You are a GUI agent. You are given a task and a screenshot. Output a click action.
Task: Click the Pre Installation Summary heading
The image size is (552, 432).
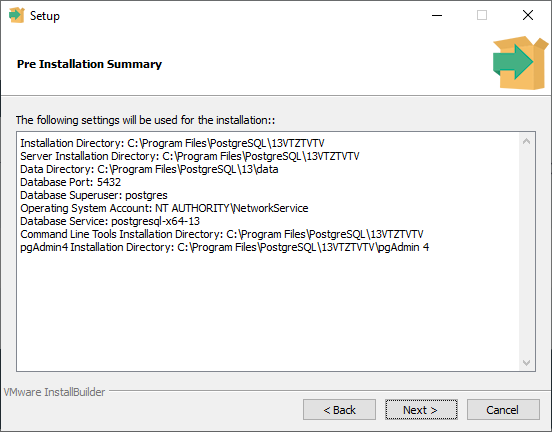pyautogui.click(x=89, y=64)
